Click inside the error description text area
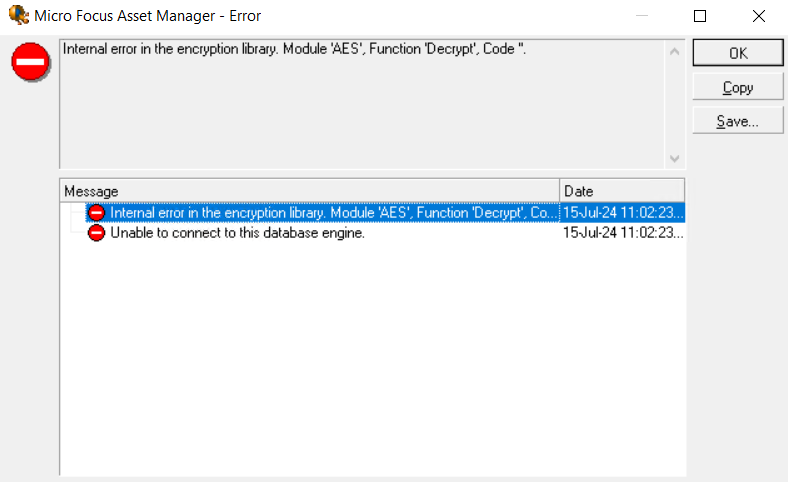Viewport: 788px width, 482px height. pyautogui.click(x=360, y=110)
